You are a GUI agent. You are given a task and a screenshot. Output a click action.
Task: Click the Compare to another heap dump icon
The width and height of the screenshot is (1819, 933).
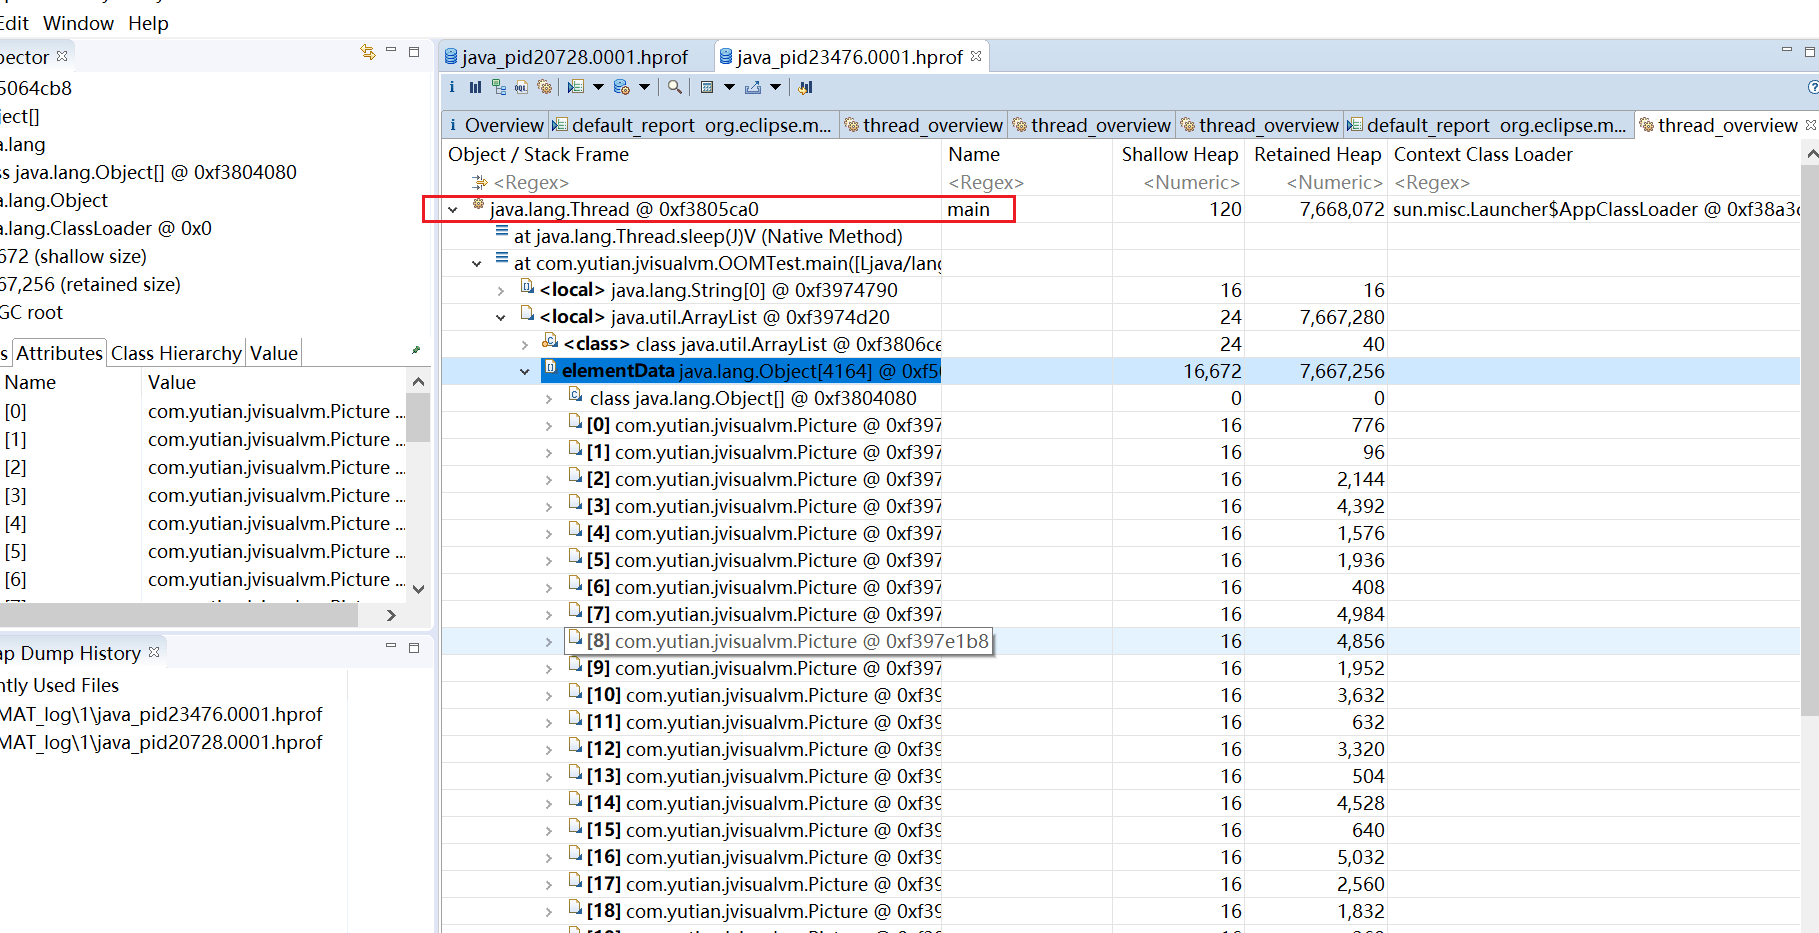(x=805, y=88)
